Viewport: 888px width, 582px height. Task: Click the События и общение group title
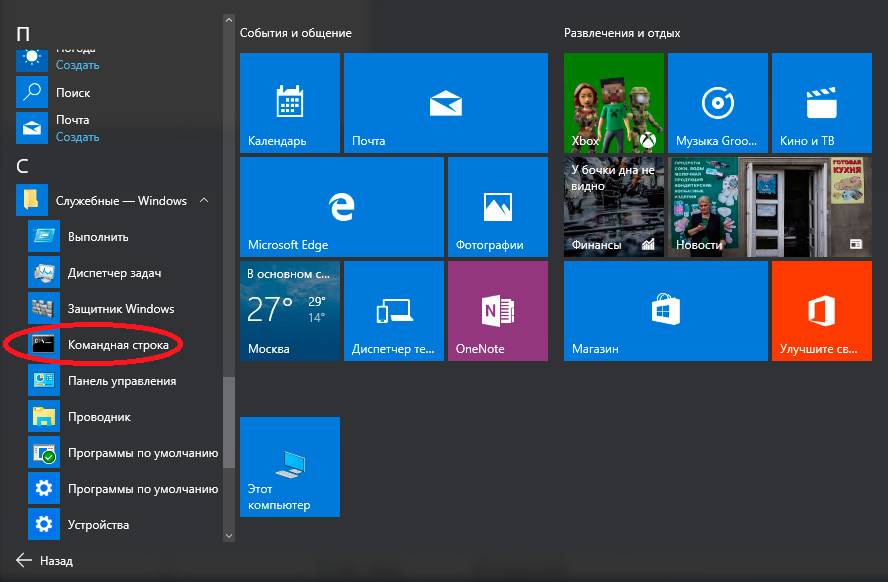click(295, 33)
